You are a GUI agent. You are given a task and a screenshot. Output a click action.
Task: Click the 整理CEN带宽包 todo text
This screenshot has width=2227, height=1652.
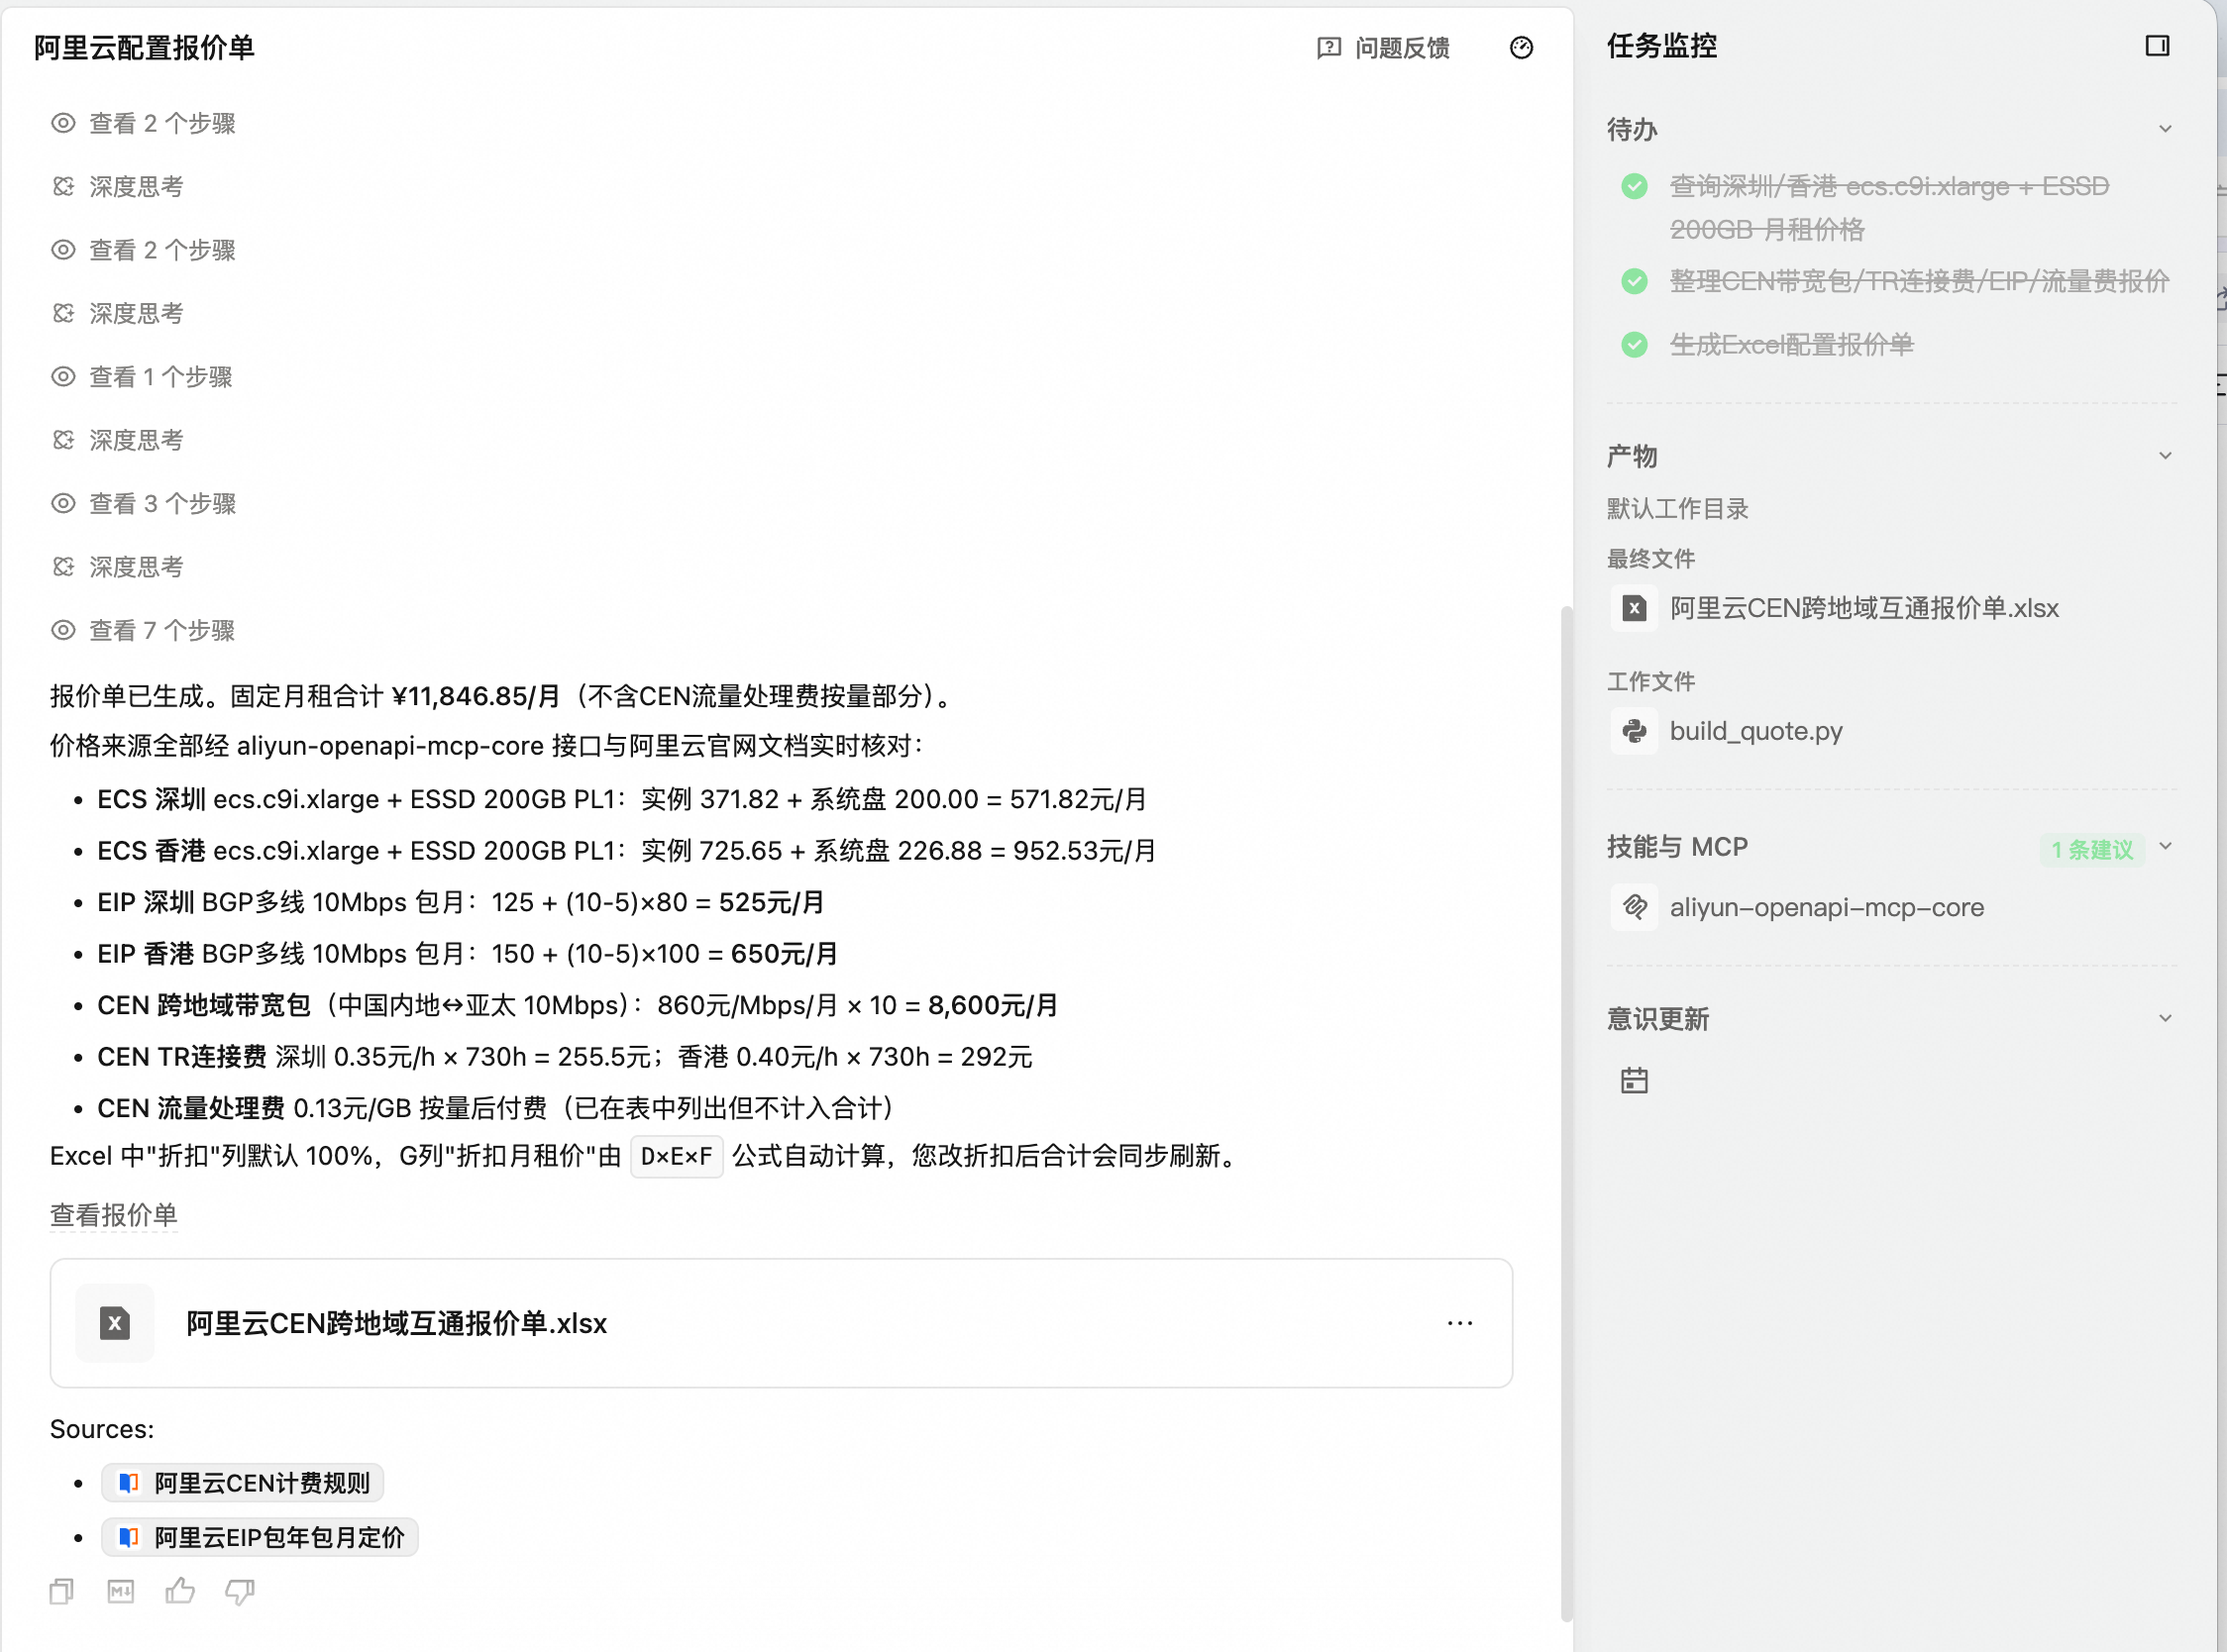[1919, 281]
